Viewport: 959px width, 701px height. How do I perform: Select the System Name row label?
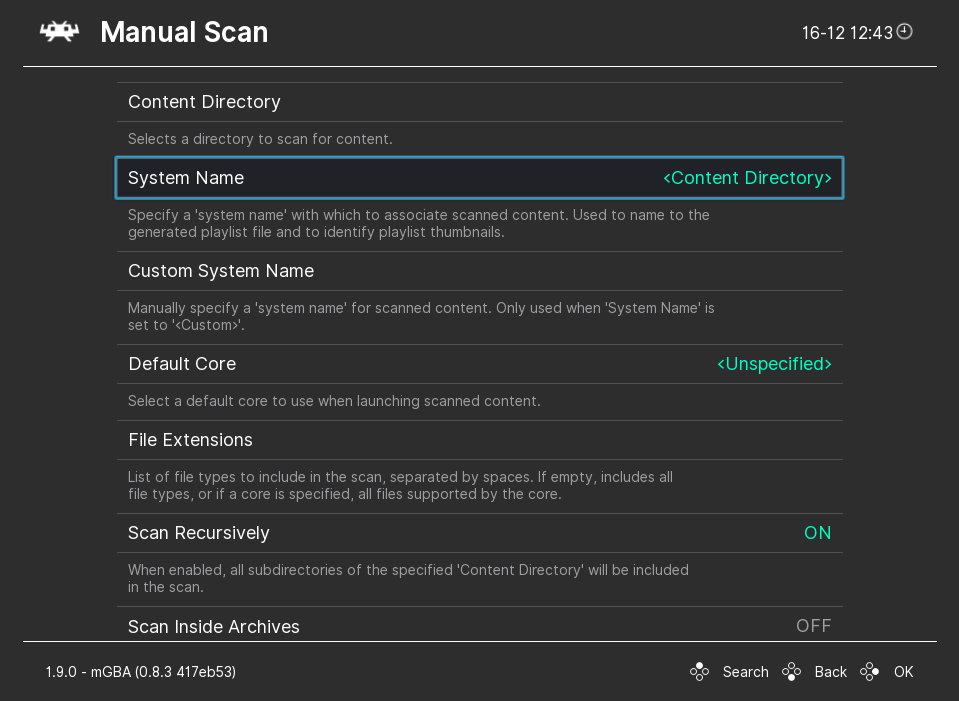[186, 178]
